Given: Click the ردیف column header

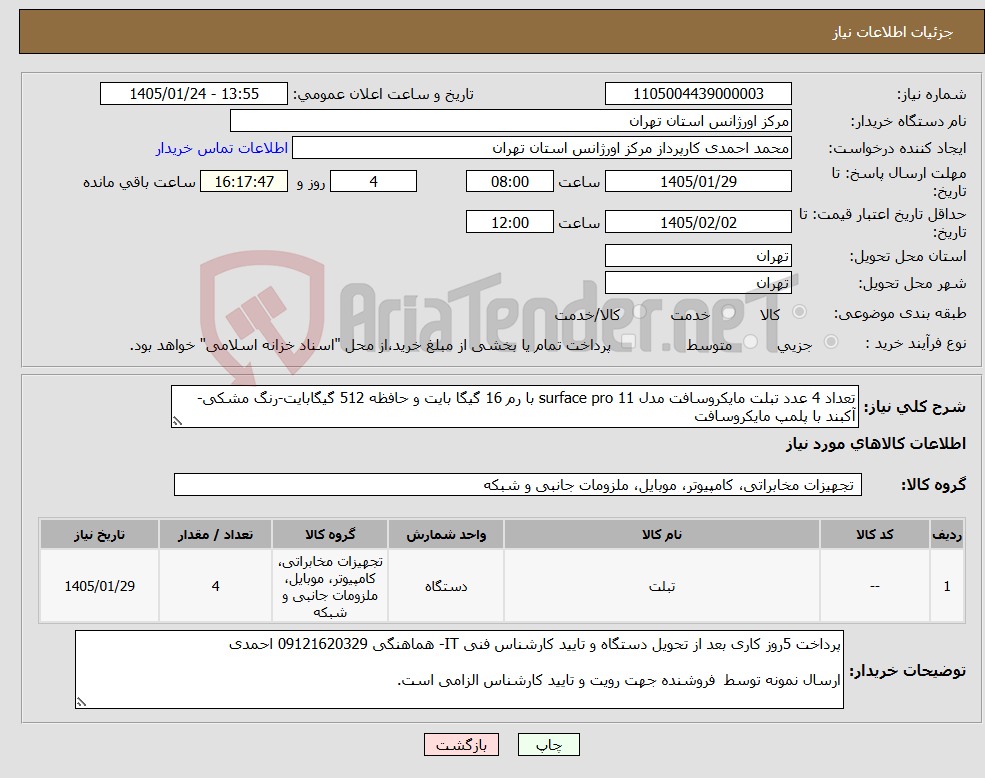Looking at the screenshot, I should (x=947, y=534).
